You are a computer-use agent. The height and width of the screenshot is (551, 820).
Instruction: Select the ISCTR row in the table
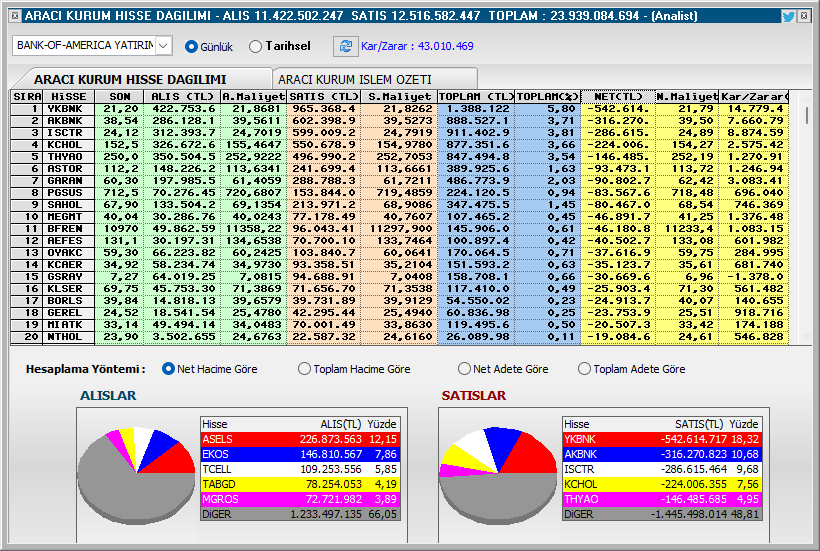tap(400, 133)
